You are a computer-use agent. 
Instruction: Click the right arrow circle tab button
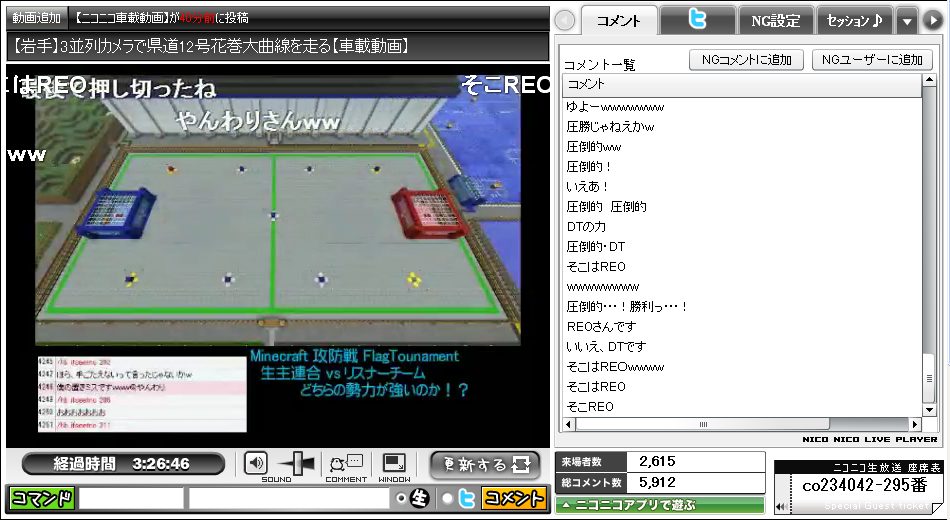tap(932, 21)
